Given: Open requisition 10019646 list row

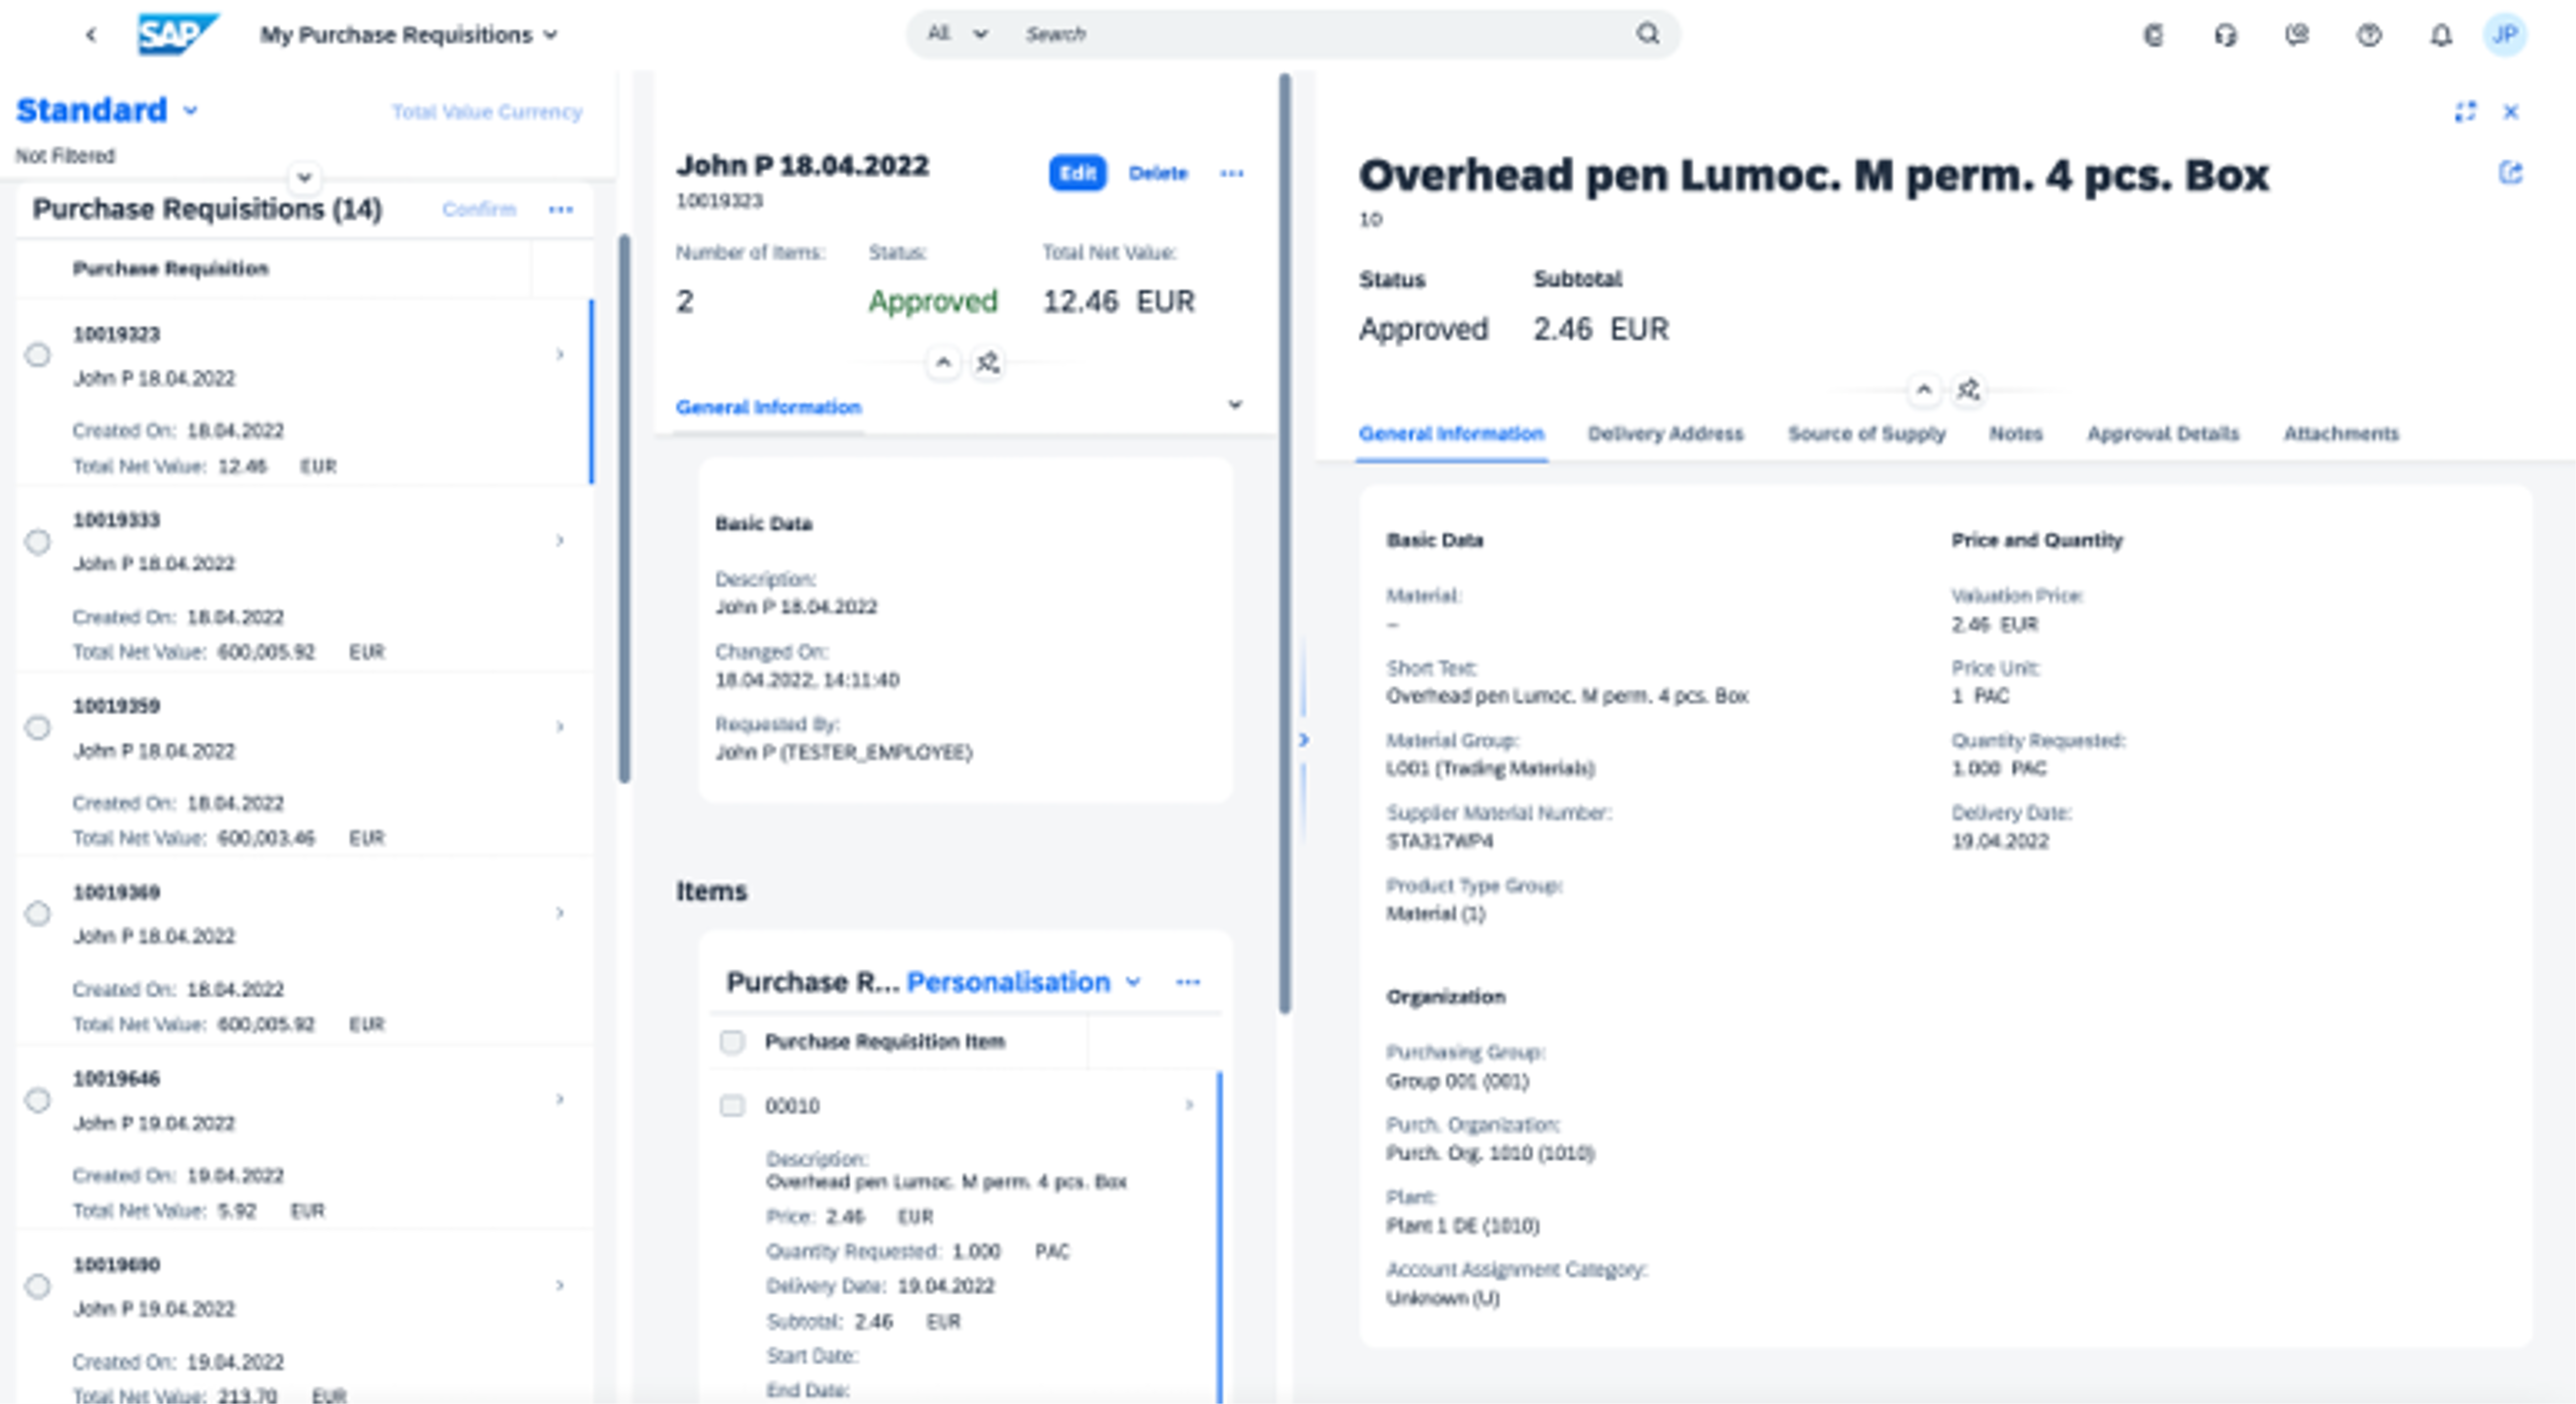Looking at the screenshot, I should point(305,1138).
